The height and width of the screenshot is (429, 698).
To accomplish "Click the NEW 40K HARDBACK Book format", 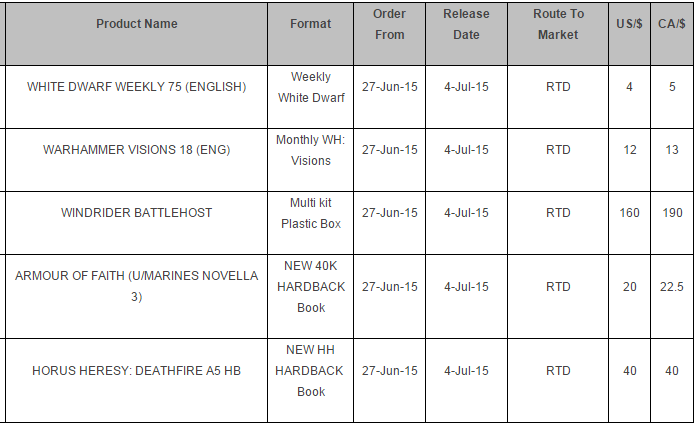I will point(310,287).
